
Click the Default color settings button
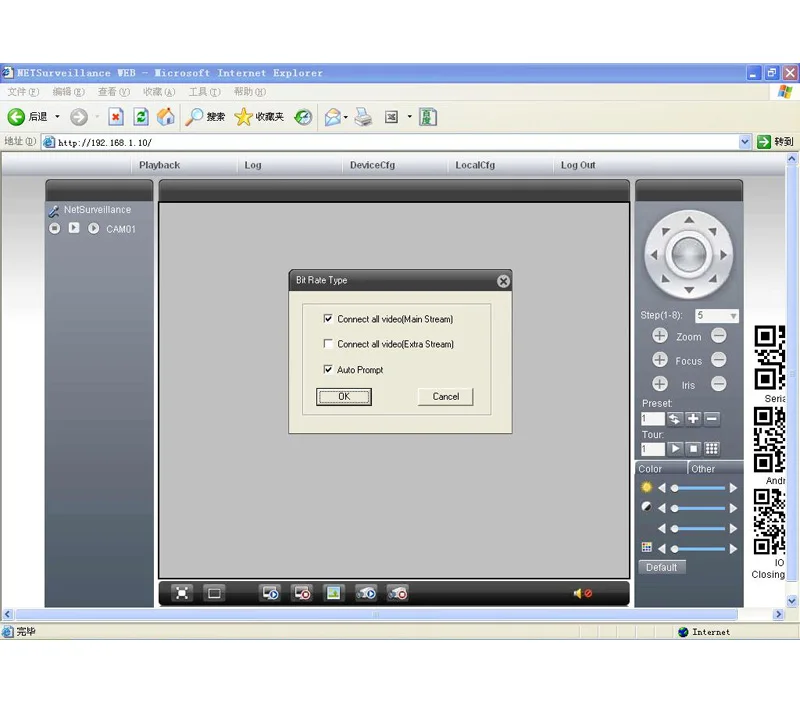tap(661, 567)
